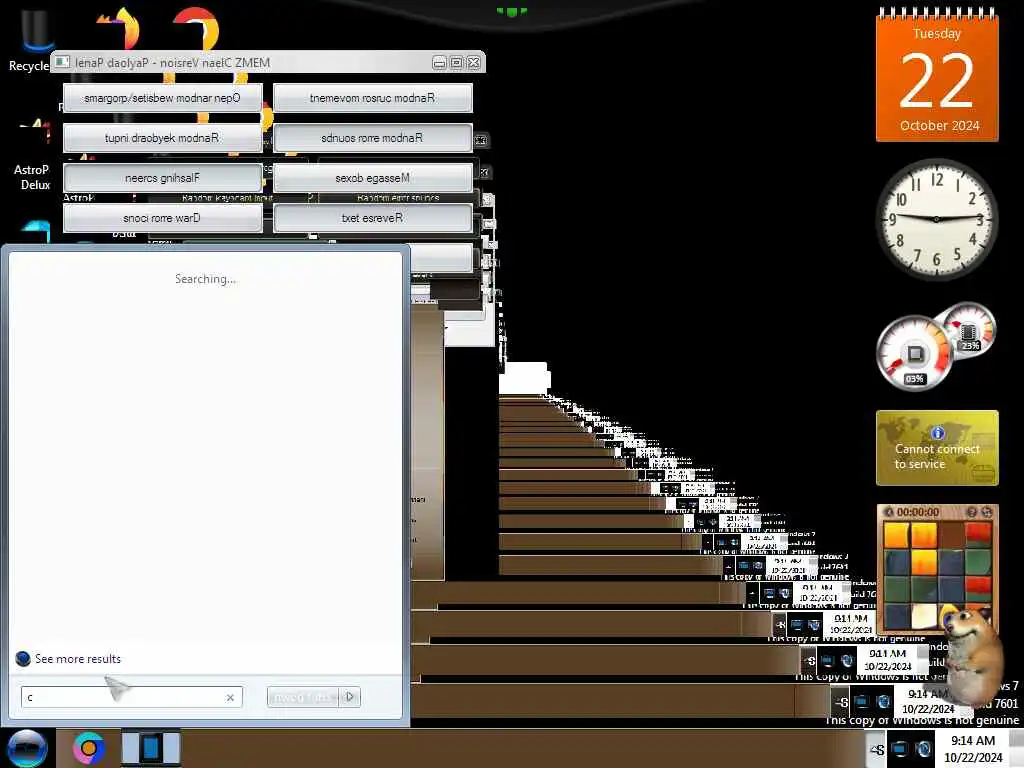The width and height of the screenshot is (1024, 768).
Task: Click the Shut down button in Start menu
Action: 303,697
